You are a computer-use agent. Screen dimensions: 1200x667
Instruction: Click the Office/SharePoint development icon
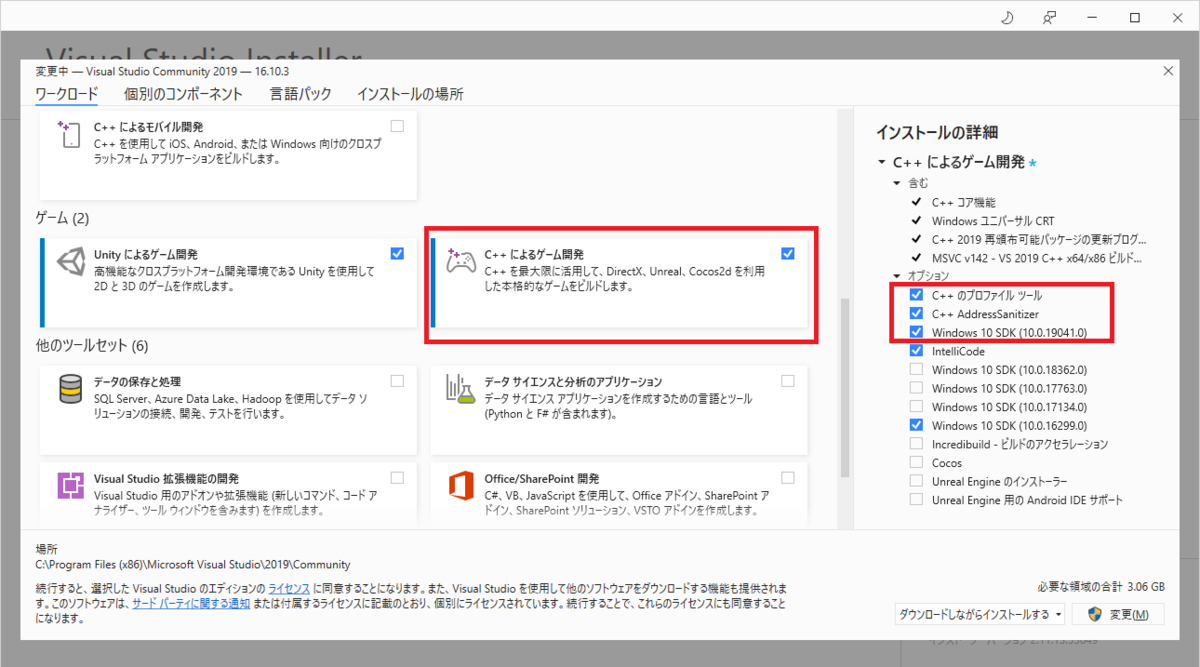pyautogui.click(x=460, y=487)
